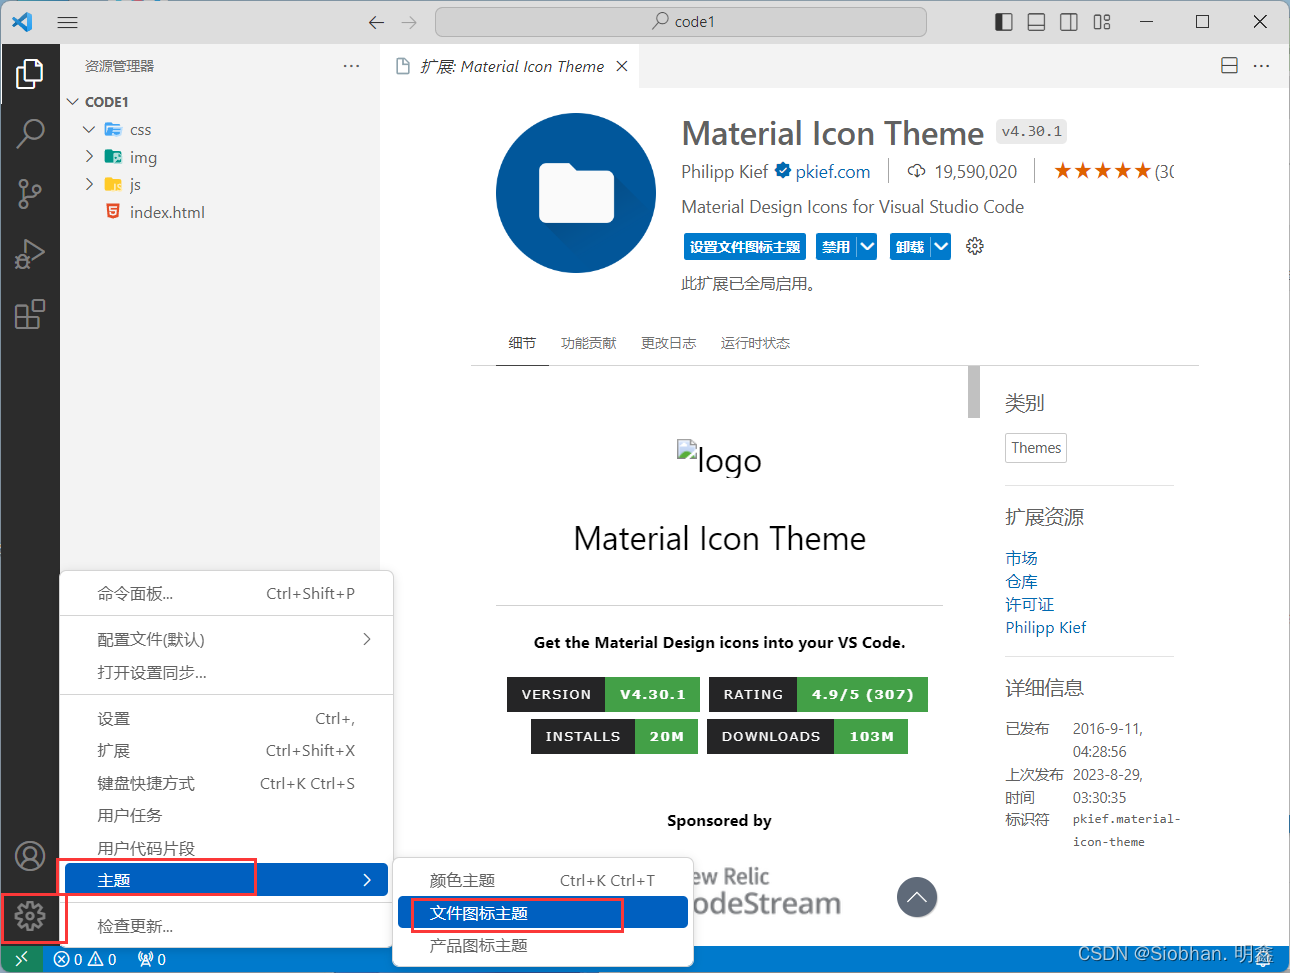Viewport: 1290px width, 973px height.
Task: Switch to the 更改日志 tab
Action: click(x=668, y=343)
